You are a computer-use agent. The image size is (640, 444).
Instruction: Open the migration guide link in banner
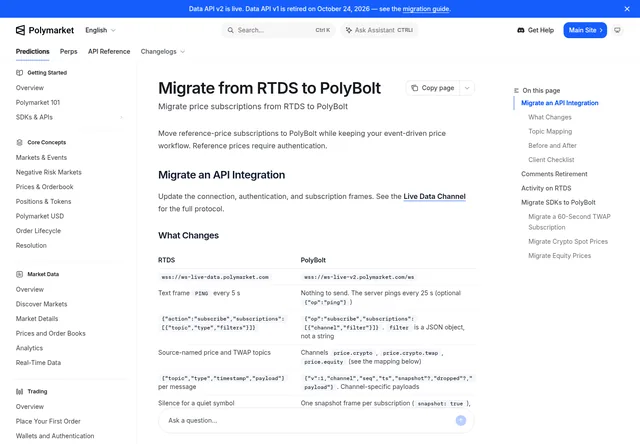[x=426, y=9]
